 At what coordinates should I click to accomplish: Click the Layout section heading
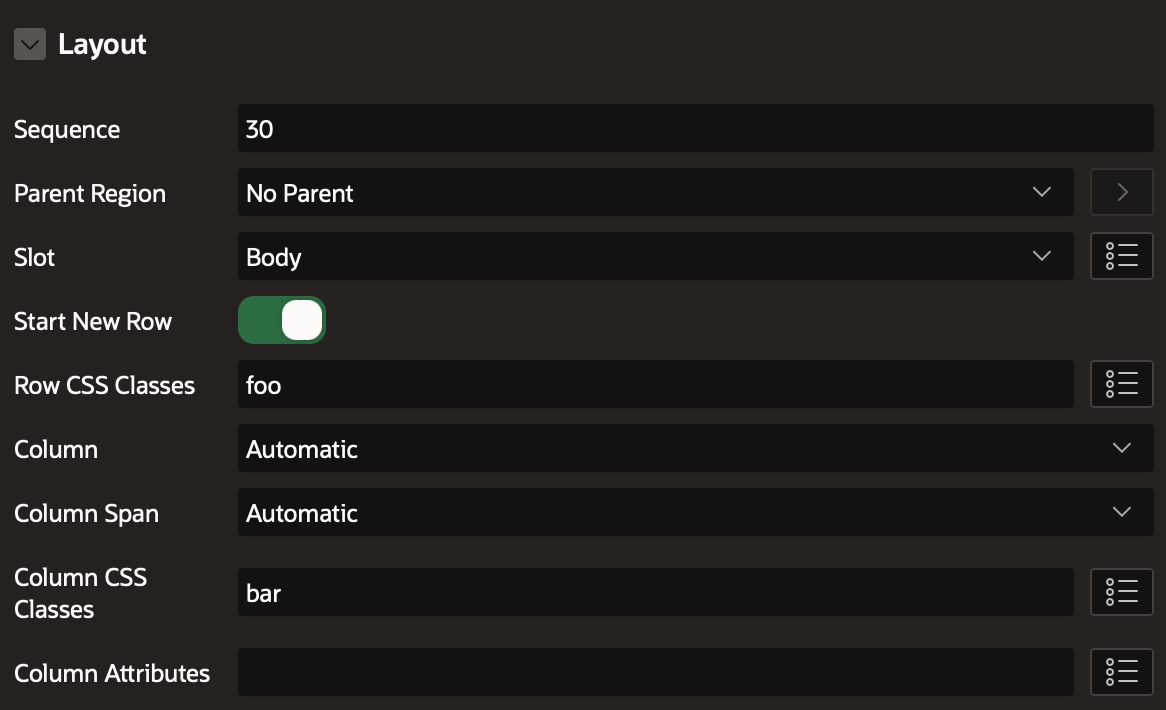tap(102, 44)
